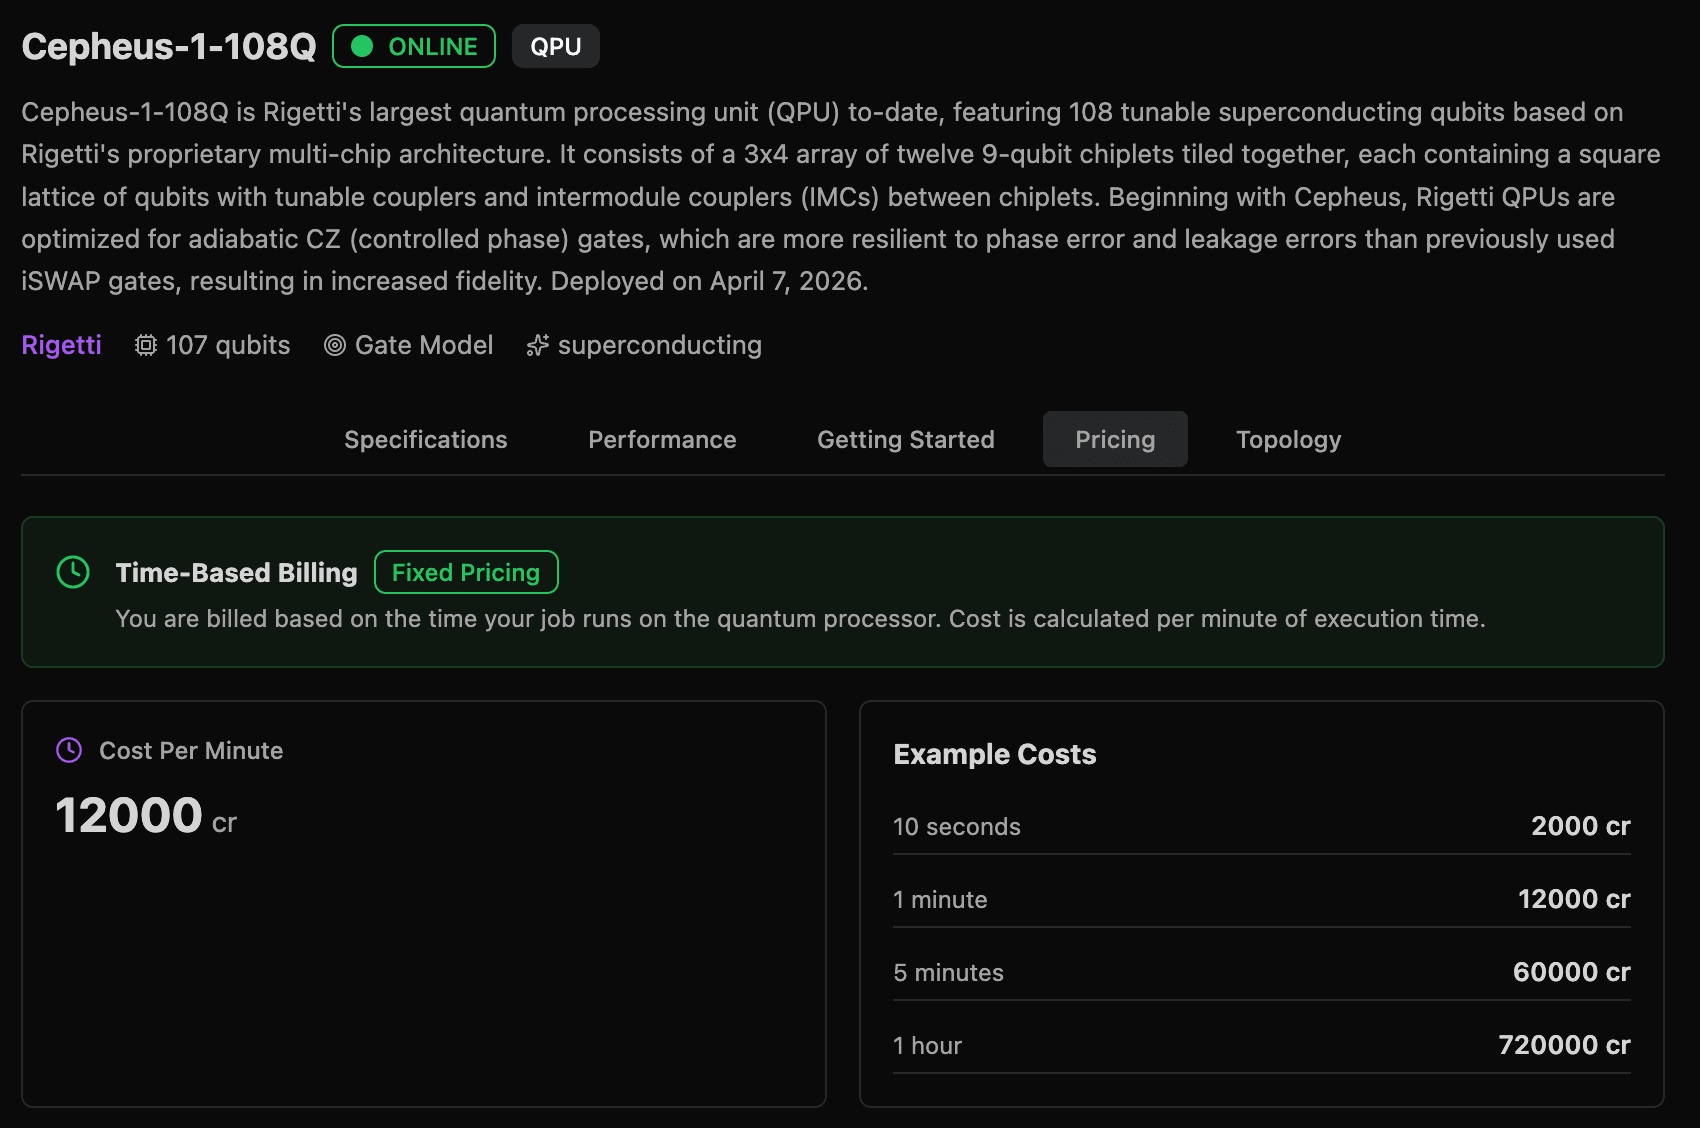Click the green clock billing icon
Image resolution: width=1700 pixels, height=1128 pixels.
coord(73,572)
